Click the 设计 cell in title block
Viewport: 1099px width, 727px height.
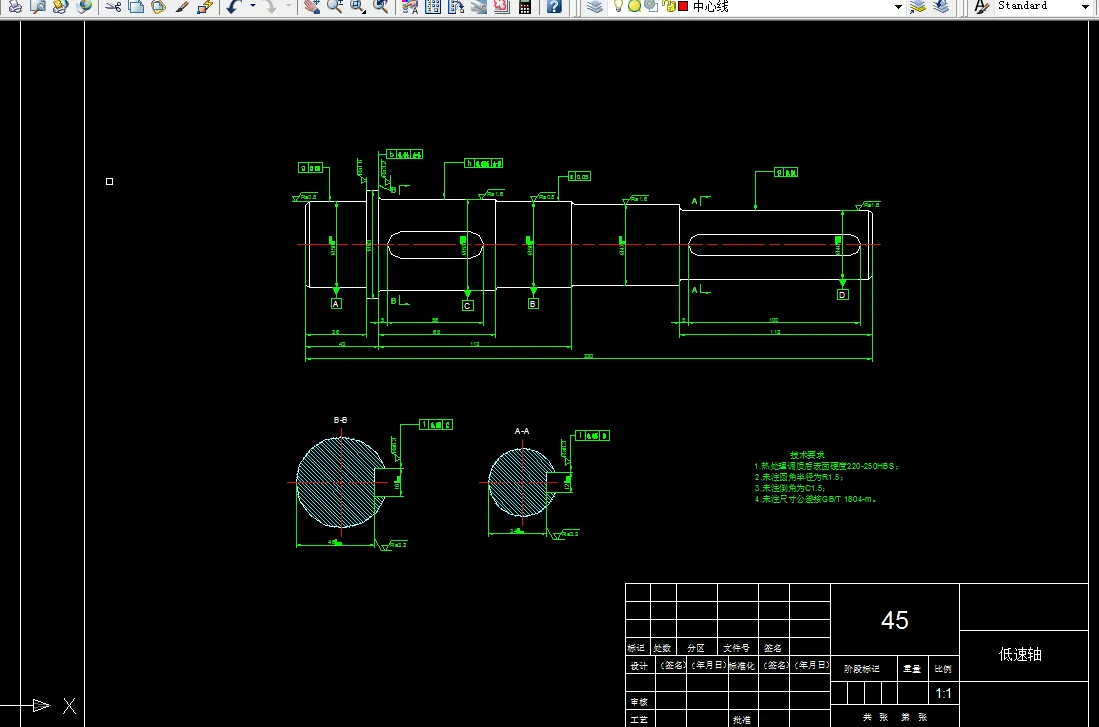pos(639,665)
